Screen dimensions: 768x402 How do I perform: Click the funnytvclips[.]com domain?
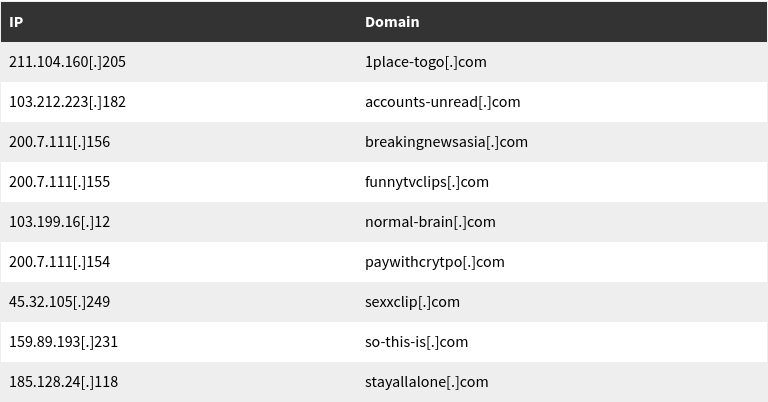pyautogui.click(x=427, y=182)
